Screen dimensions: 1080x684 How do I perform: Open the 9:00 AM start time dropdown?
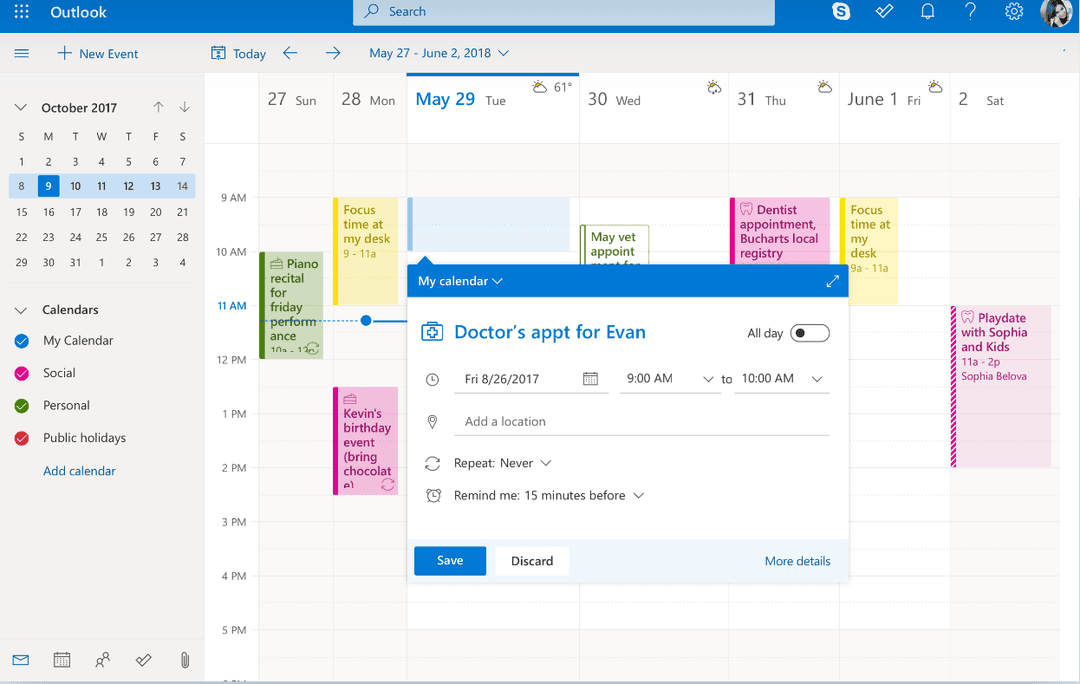point(669,379)
